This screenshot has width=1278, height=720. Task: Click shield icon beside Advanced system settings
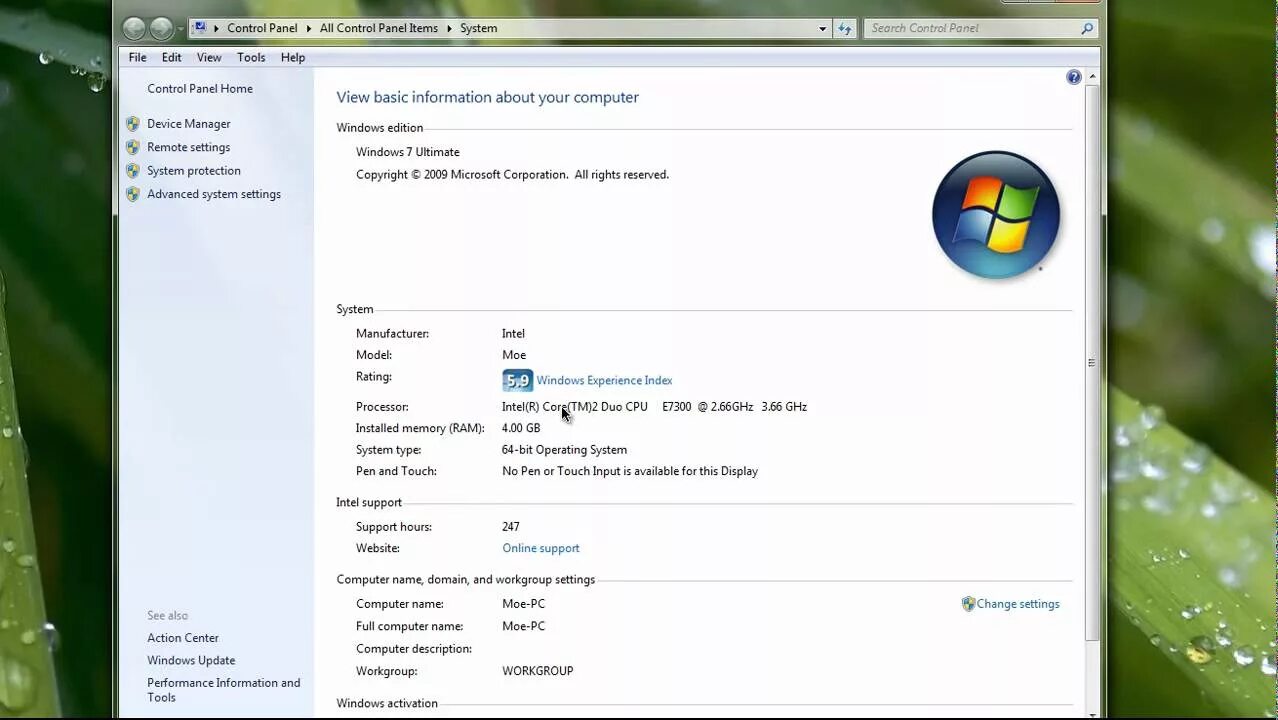click(133, 194)
